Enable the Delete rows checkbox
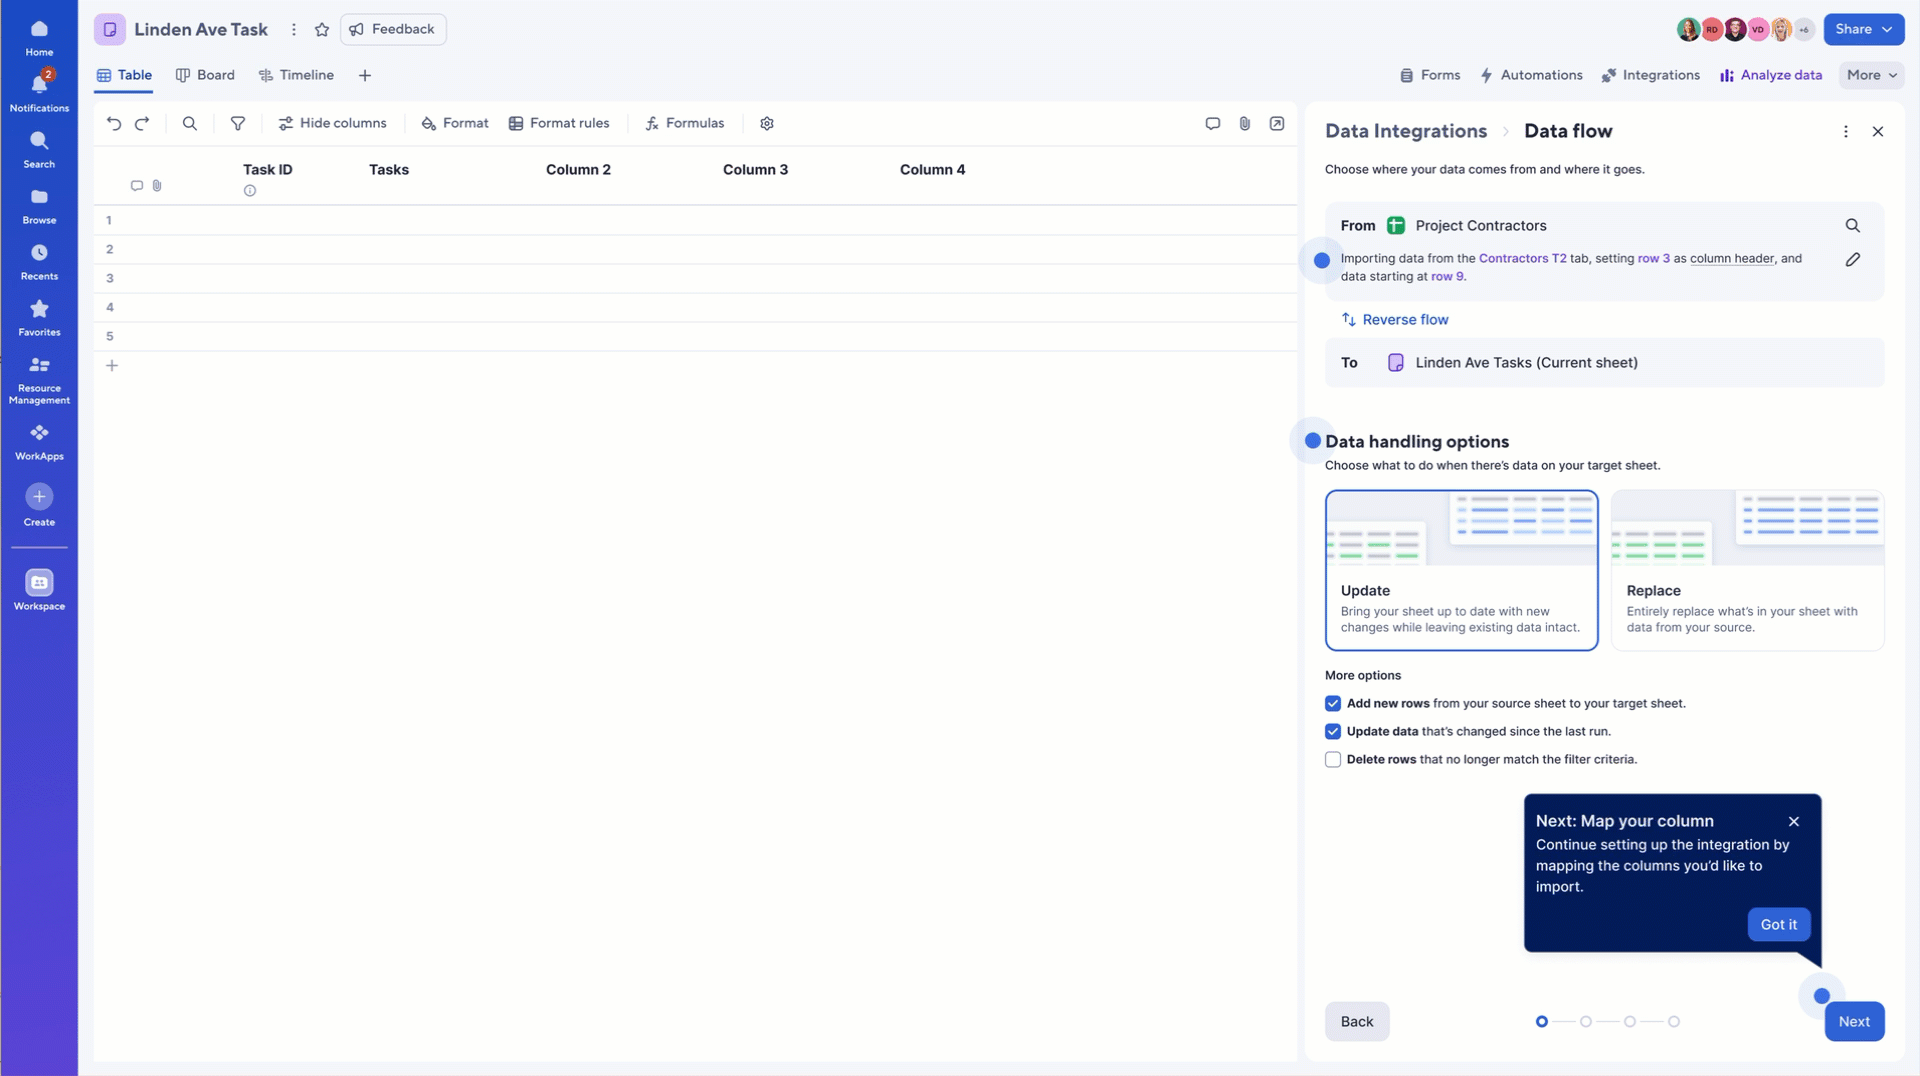Viewport: 1920px width, 1076px height. [1333, 760]
